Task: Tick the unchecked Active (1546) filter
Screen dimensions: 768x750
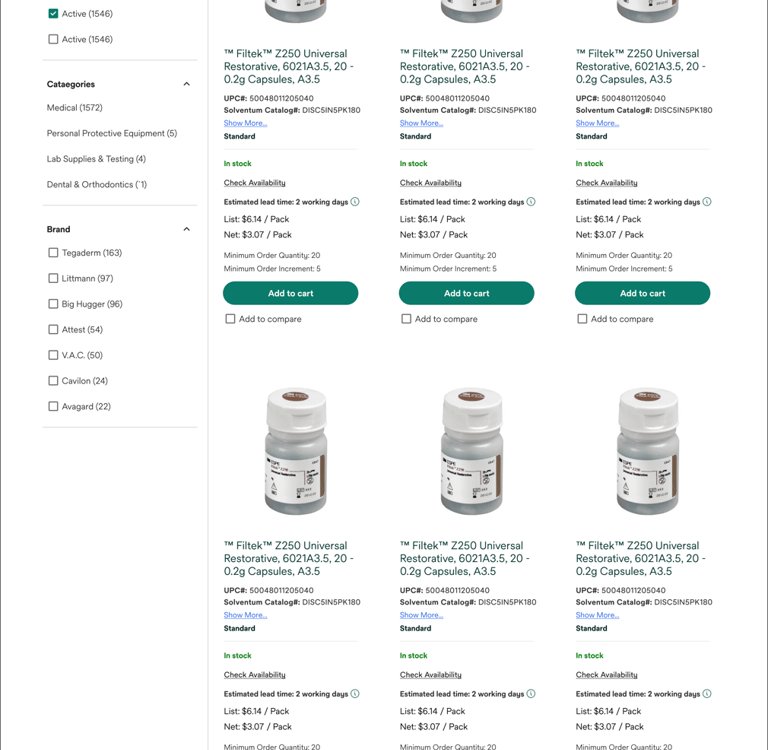Action: (53, 39)
